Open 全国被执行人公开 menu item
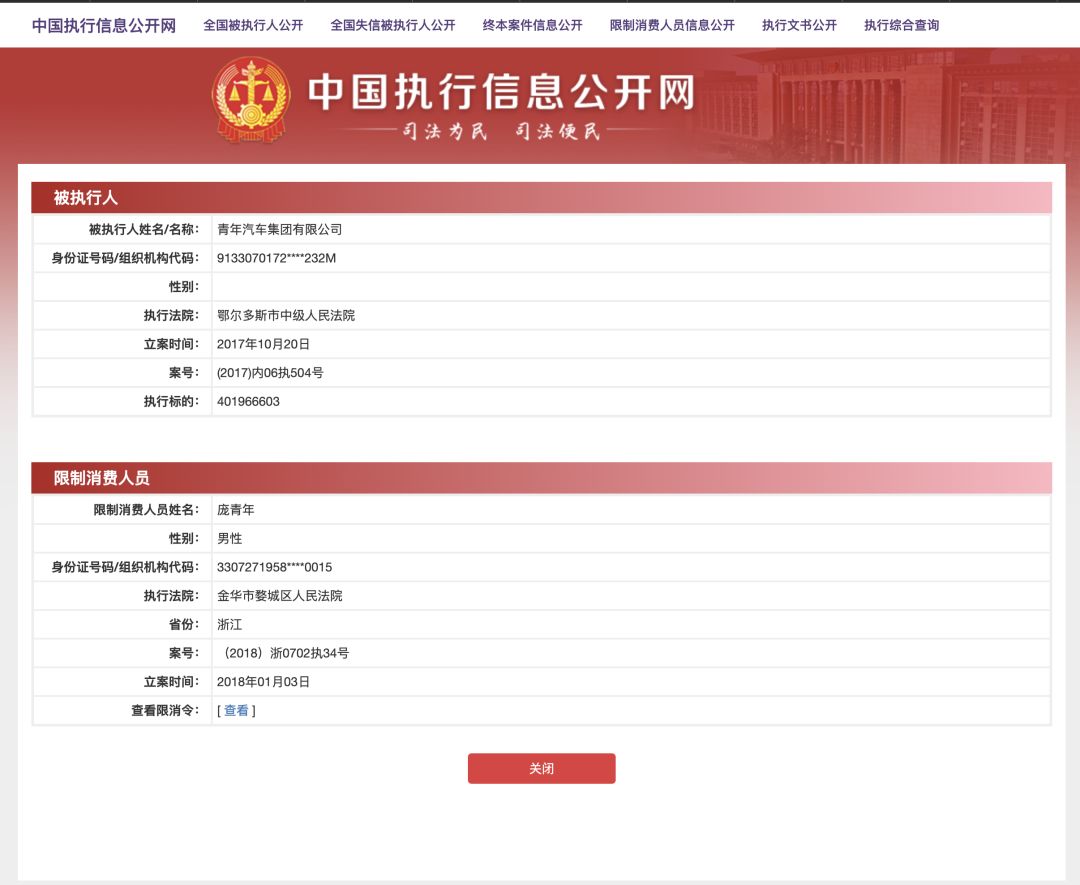Image resolution: width=1080 pixels, height=885 pixels. point(253,25)
